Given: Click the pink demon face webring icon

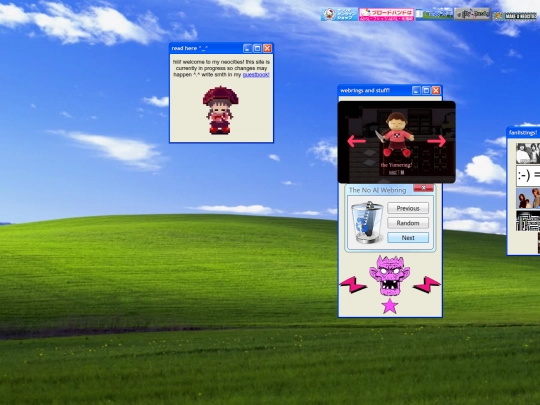Looking at the screenshot, I should pyautogui.click(x=390, y=276).
